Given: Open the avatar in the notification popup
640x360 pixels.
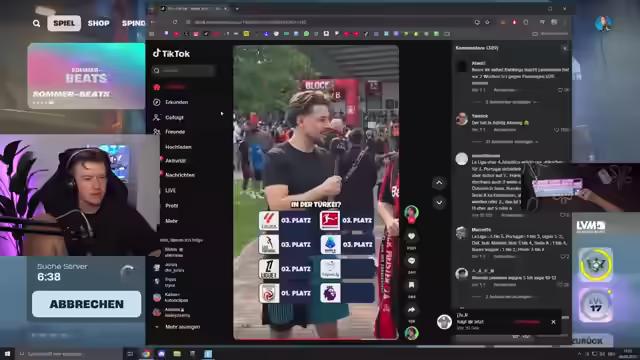Looking at the screenshot, I should coord(444,322).
